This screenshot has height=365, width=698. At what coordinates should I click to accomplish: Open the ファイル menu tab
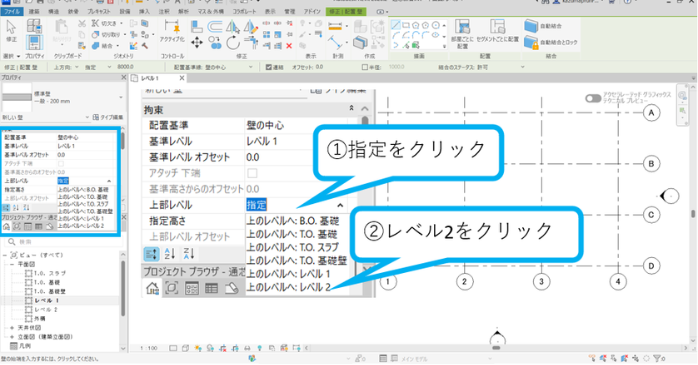click(12, 12)
